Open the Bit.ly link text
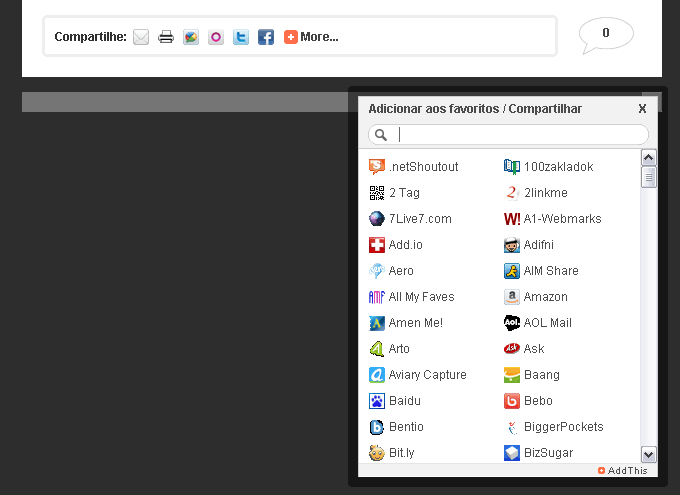Viewport: 680px width, 495px height. click(402, 453)
